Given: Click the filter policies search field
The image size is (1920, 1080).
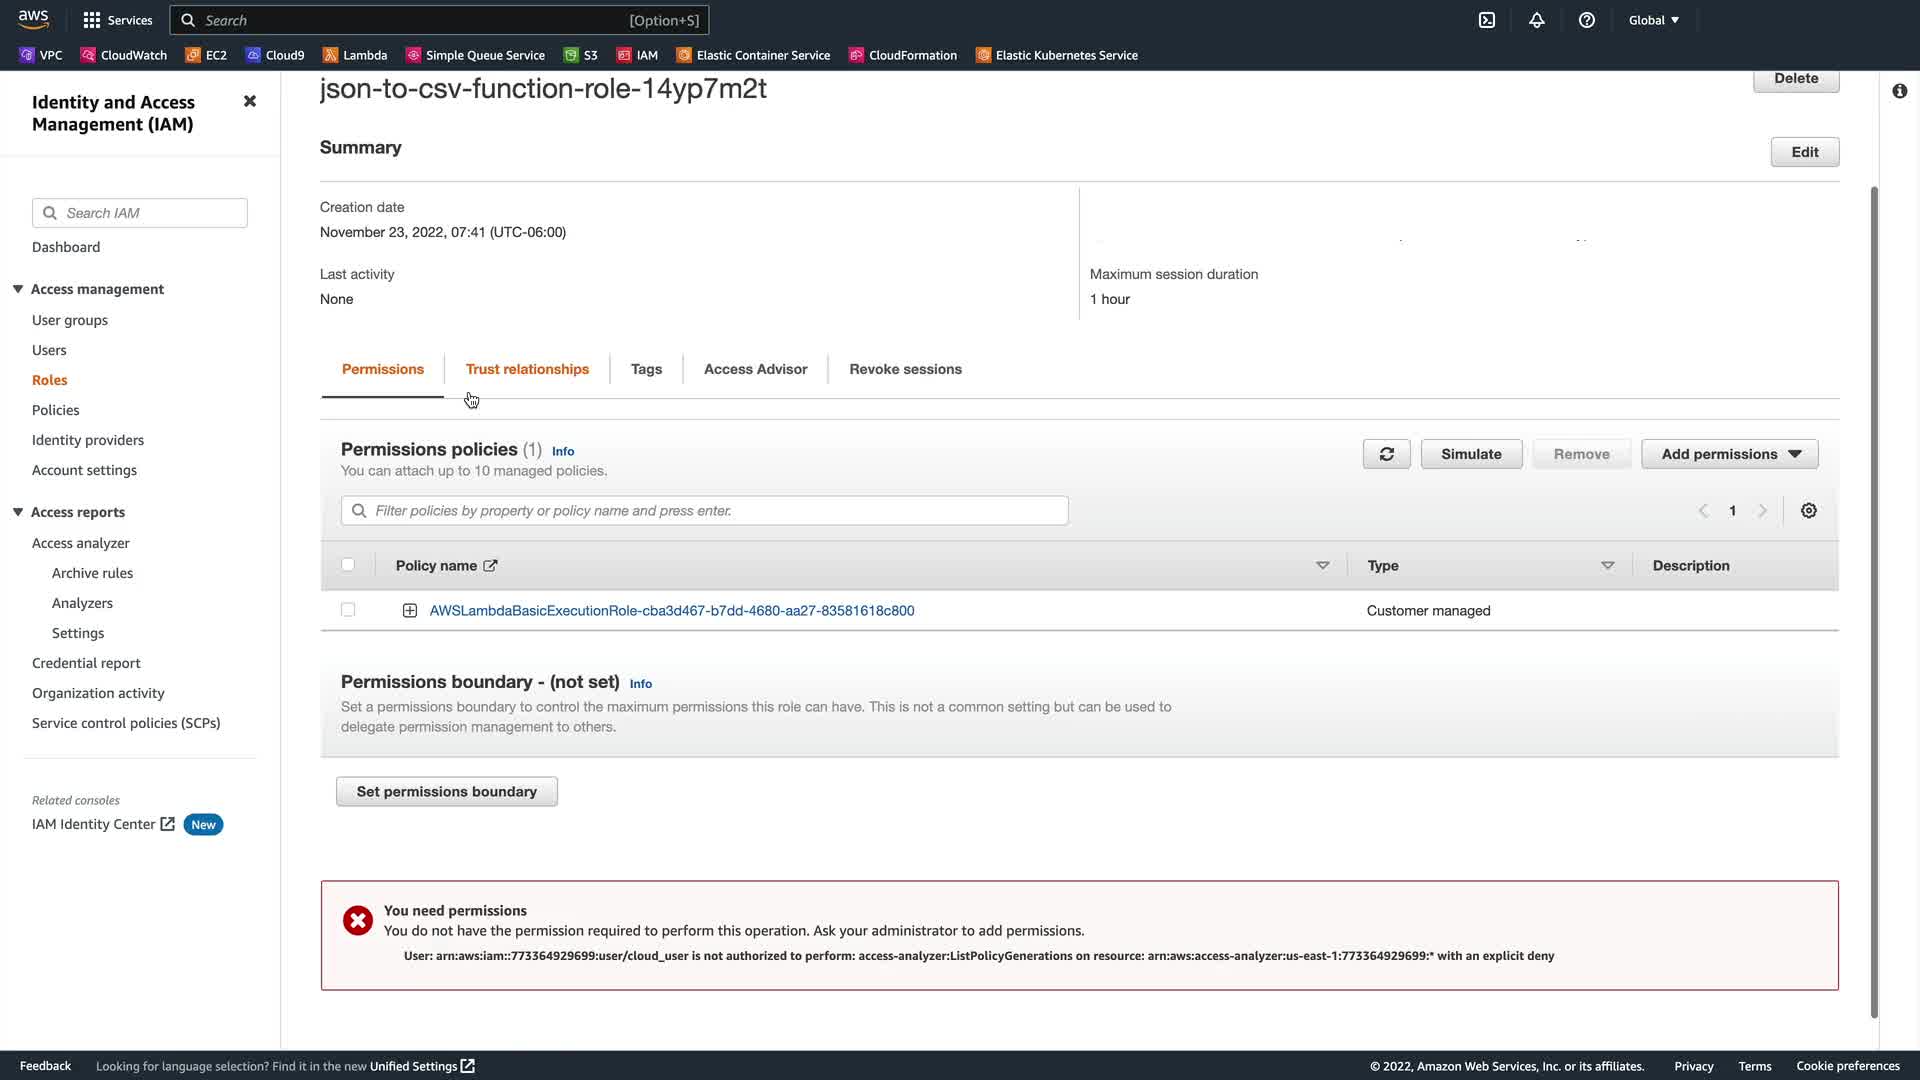Looking at the screenshot, I should (705, 511).
